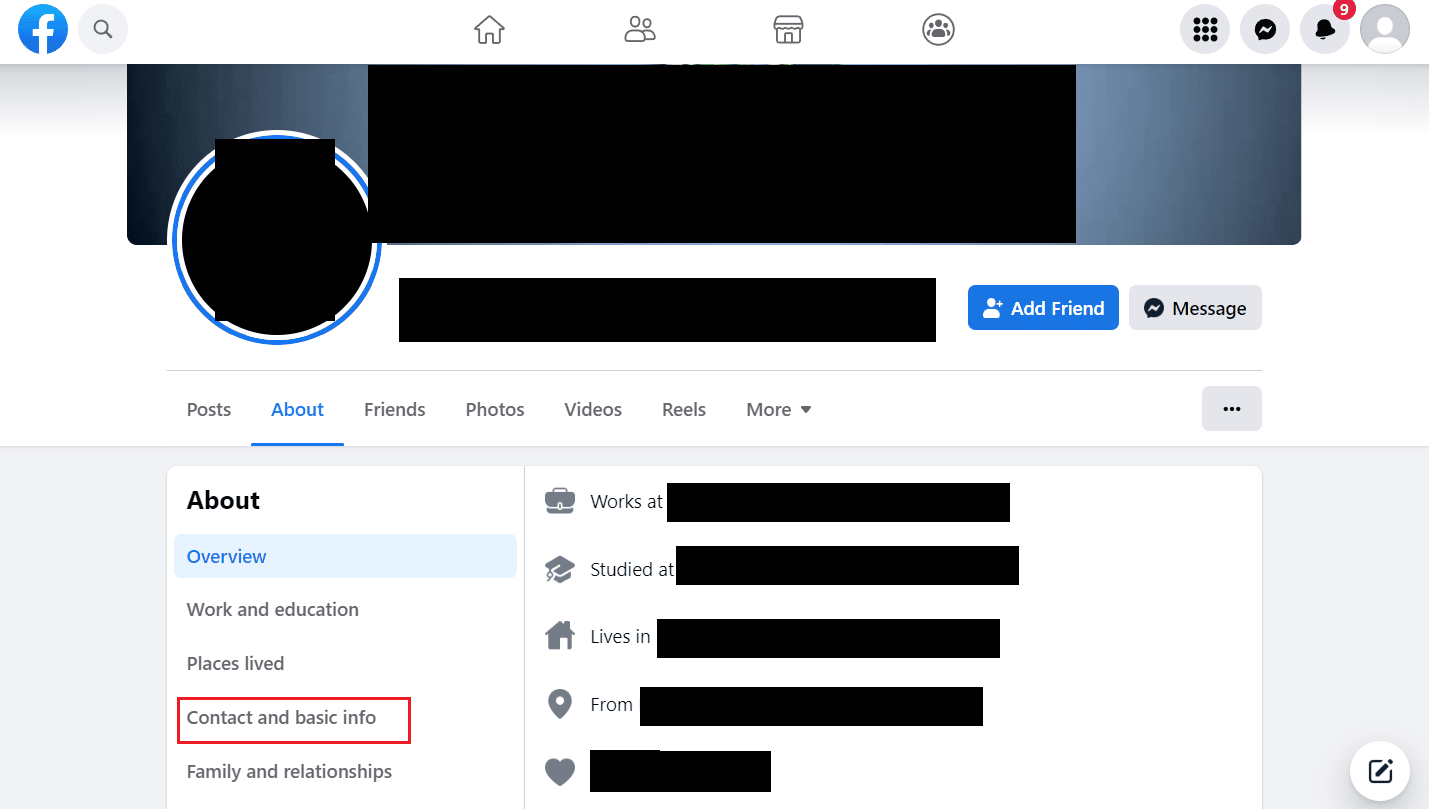Viewport: 1429px width, 809px height.
Task: Open Facebook home feed via Home icon
Action: pos(489,30)
